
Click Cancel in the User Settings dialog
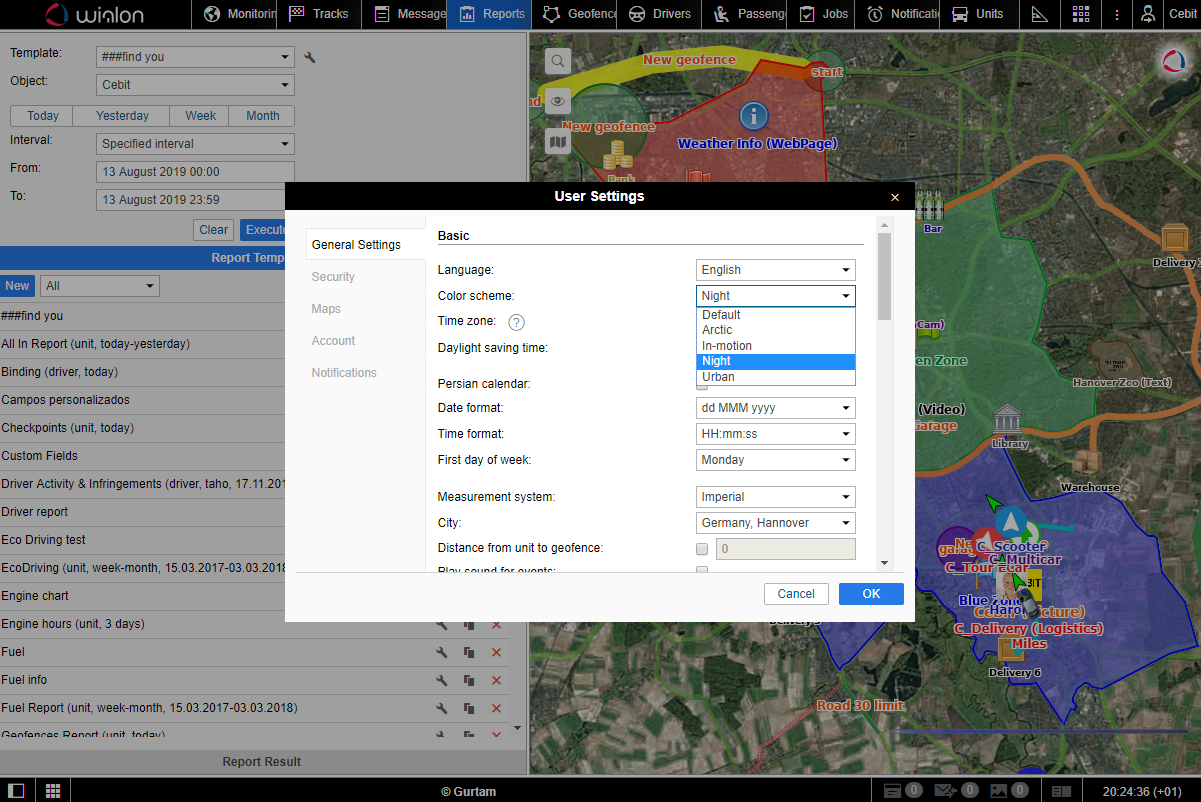[796, 594]
